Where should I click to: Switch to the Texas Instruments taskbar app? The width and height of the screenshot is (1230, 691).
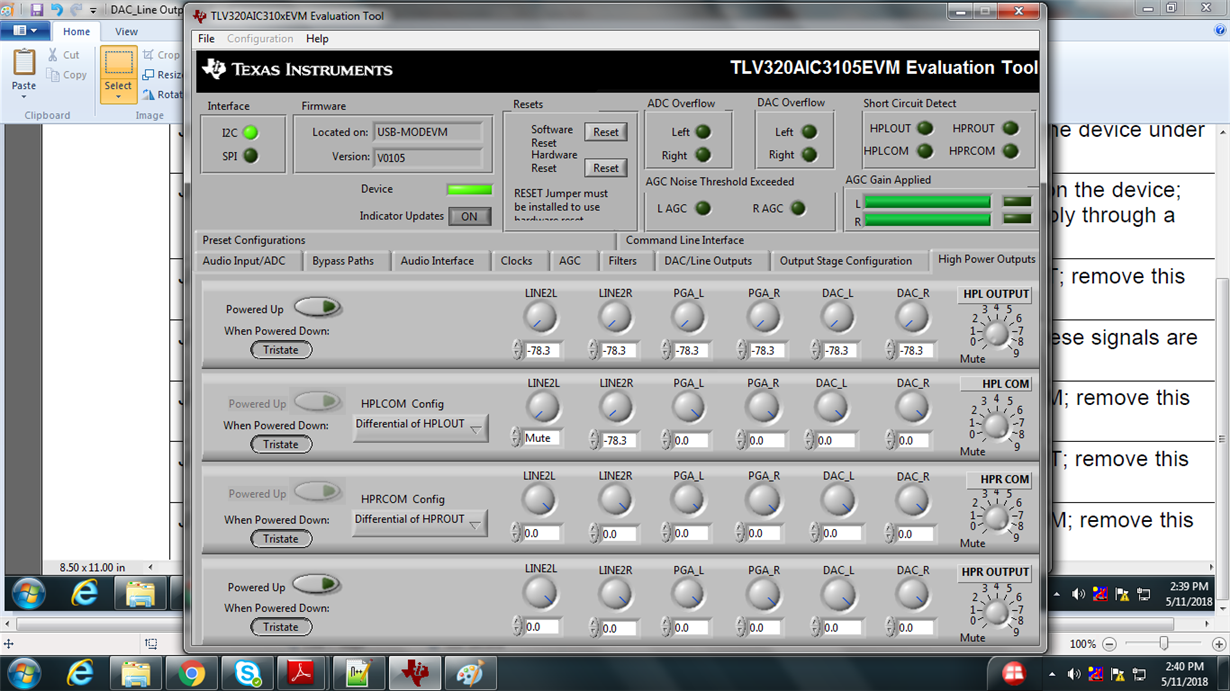point(414,674)
